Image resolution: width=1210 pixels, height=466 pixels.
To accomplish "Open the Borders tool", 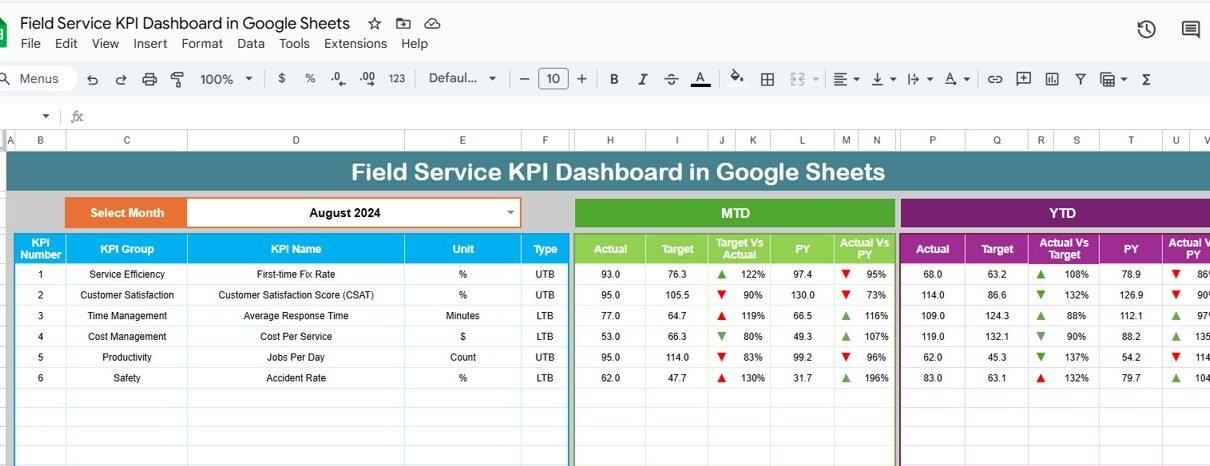I will coord(767,79).
